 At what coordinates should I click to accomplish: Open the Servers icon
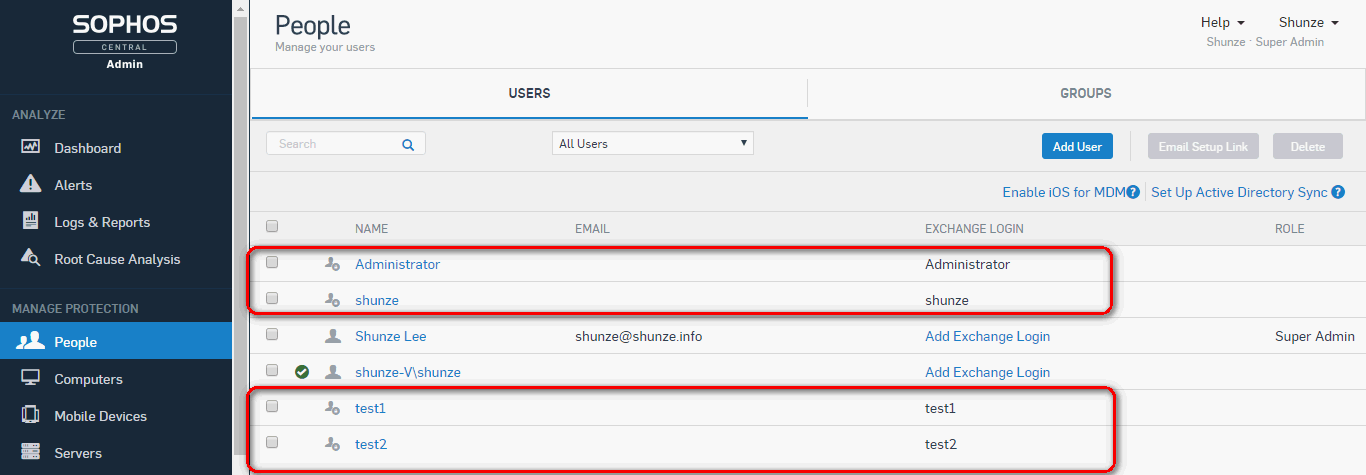[x=31, y=453]
